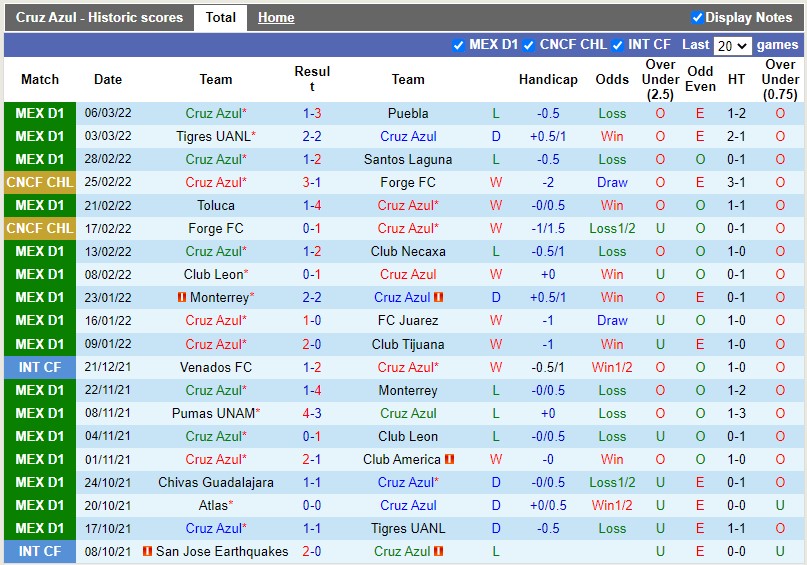Open the Santos Laguna team link

tap(408, 160)
